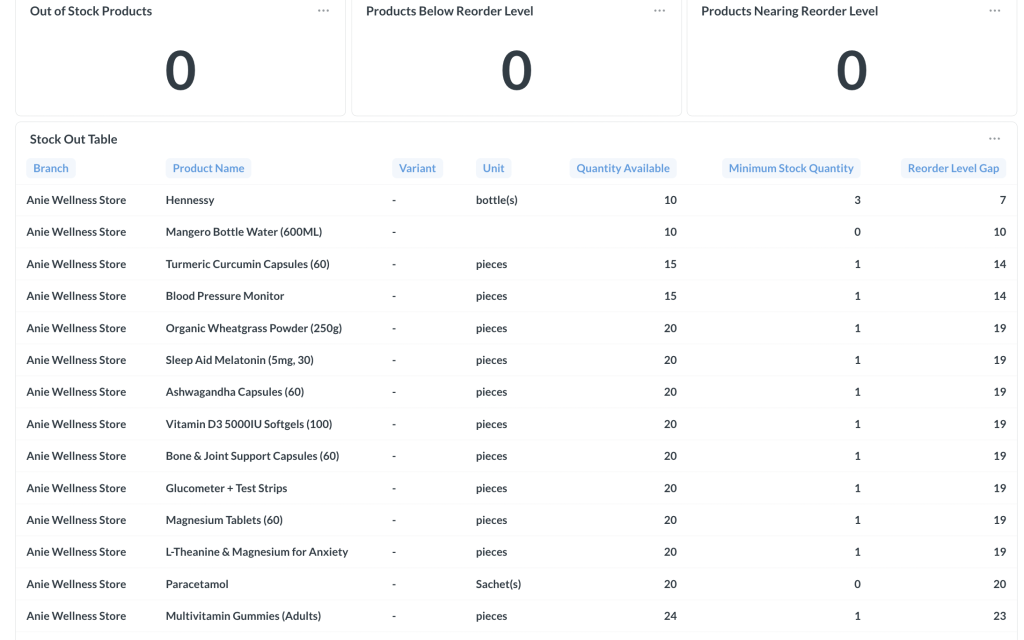
Task: Sort the table by Branch column
Action: point(50,168)
